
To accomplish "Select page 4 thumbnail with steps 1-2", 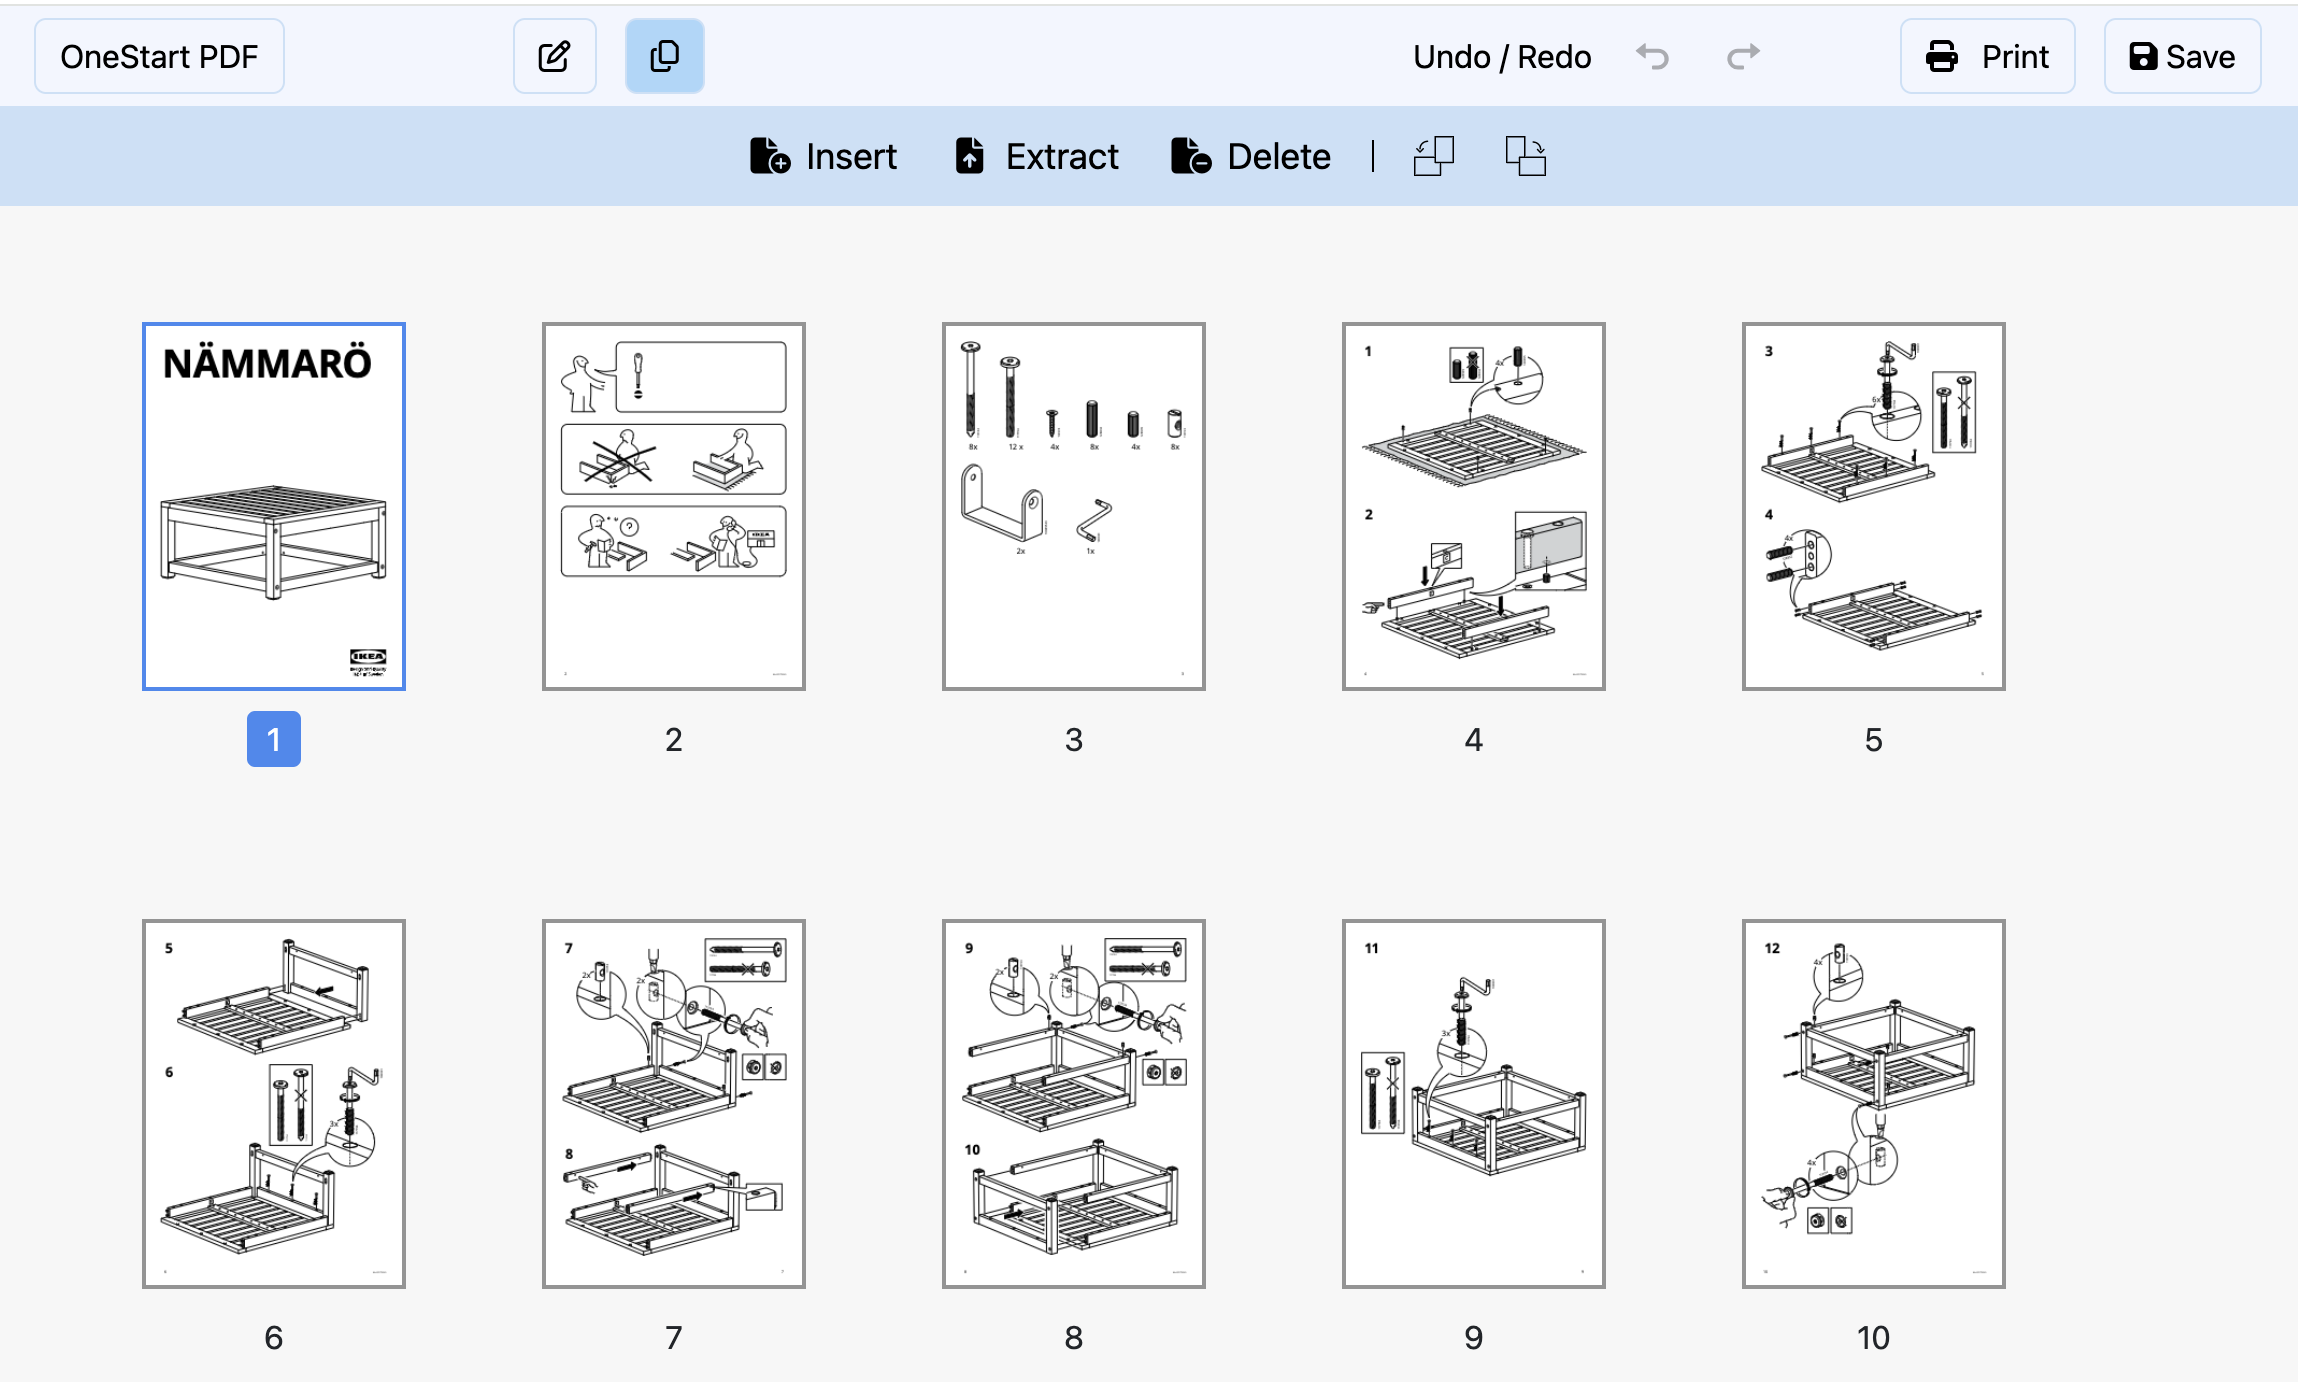I will tap(1474, 506).
